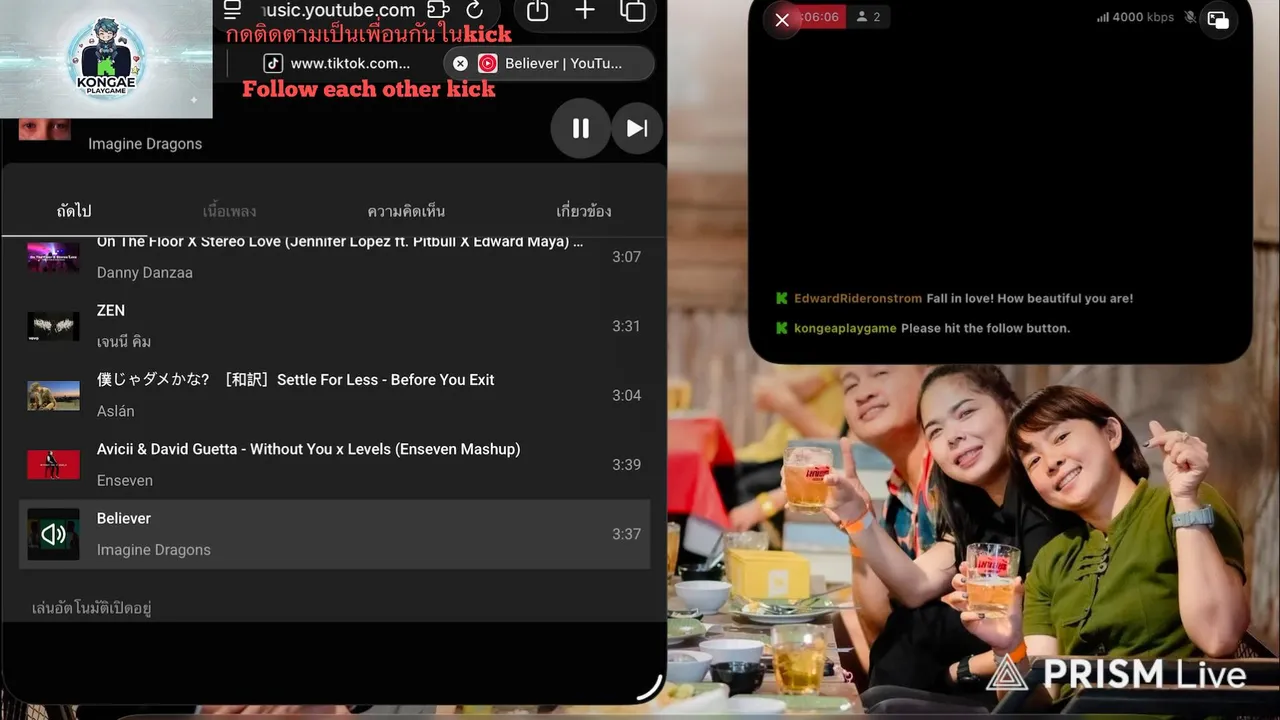Select the Believer track in queue
The image size is (1280, 720).
pyautogui.click(x=334, y=534)
